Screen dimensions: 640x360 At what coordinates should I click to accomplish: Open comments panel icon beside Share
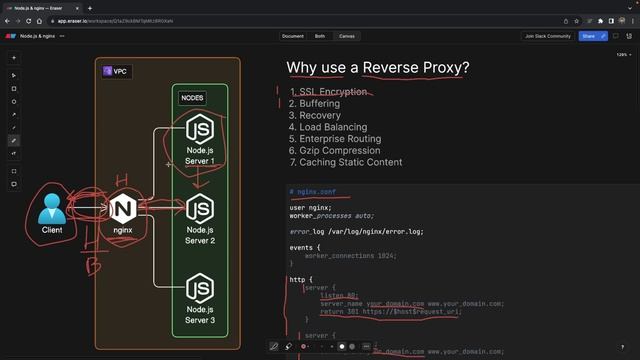tap(616, 36)
